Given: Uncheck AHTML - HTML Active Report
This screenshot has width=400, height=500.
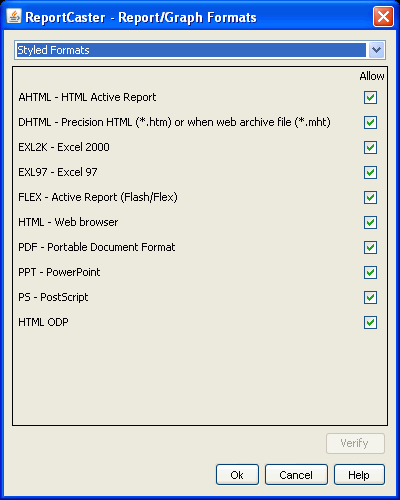Looking at the screenshot, I should click(370, 98).
